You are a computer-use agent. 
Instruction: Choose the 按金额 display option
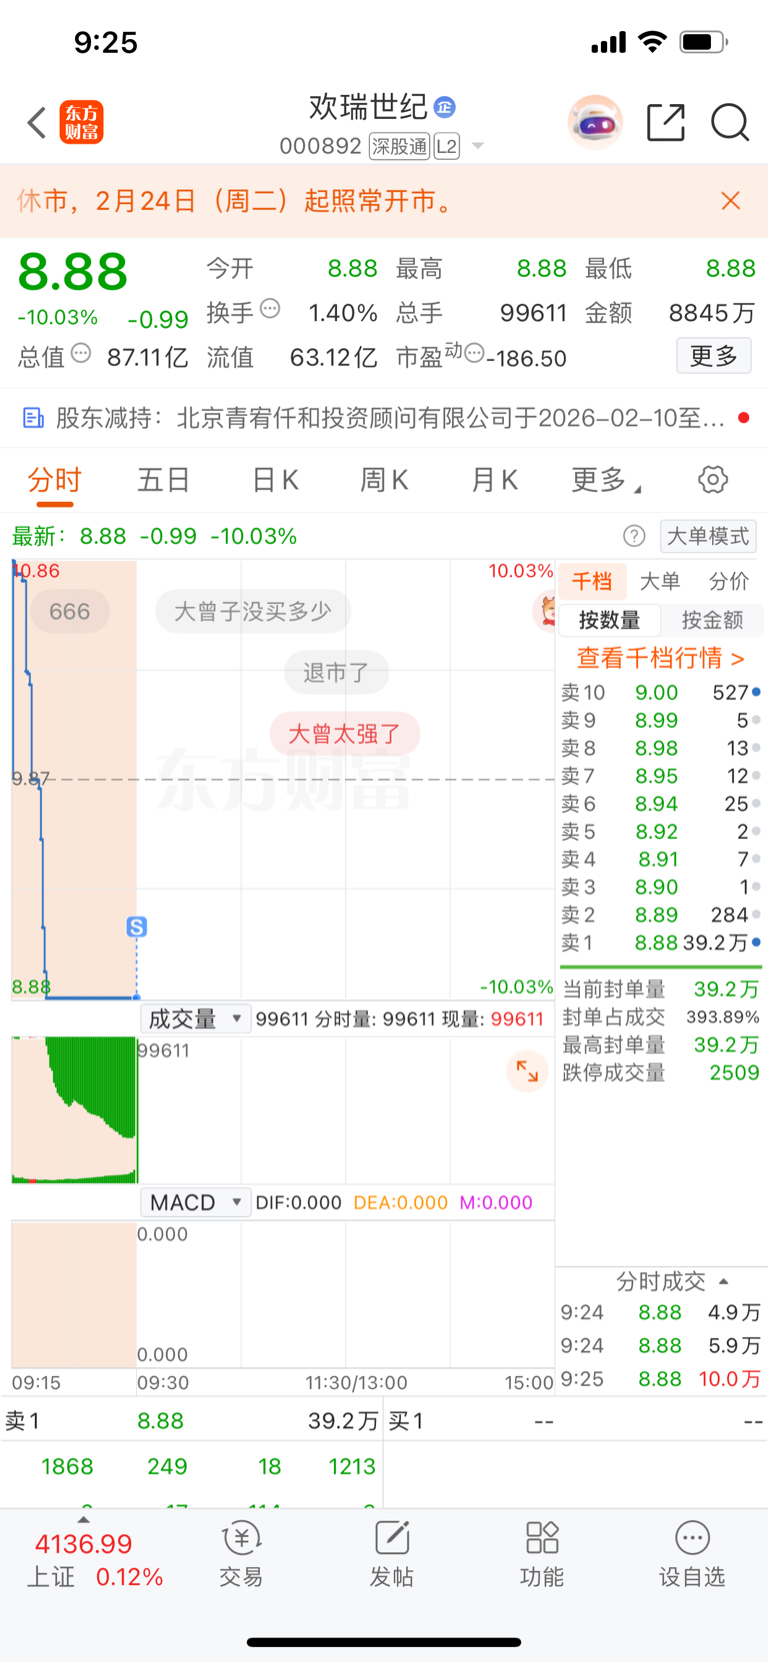(713, 620)
